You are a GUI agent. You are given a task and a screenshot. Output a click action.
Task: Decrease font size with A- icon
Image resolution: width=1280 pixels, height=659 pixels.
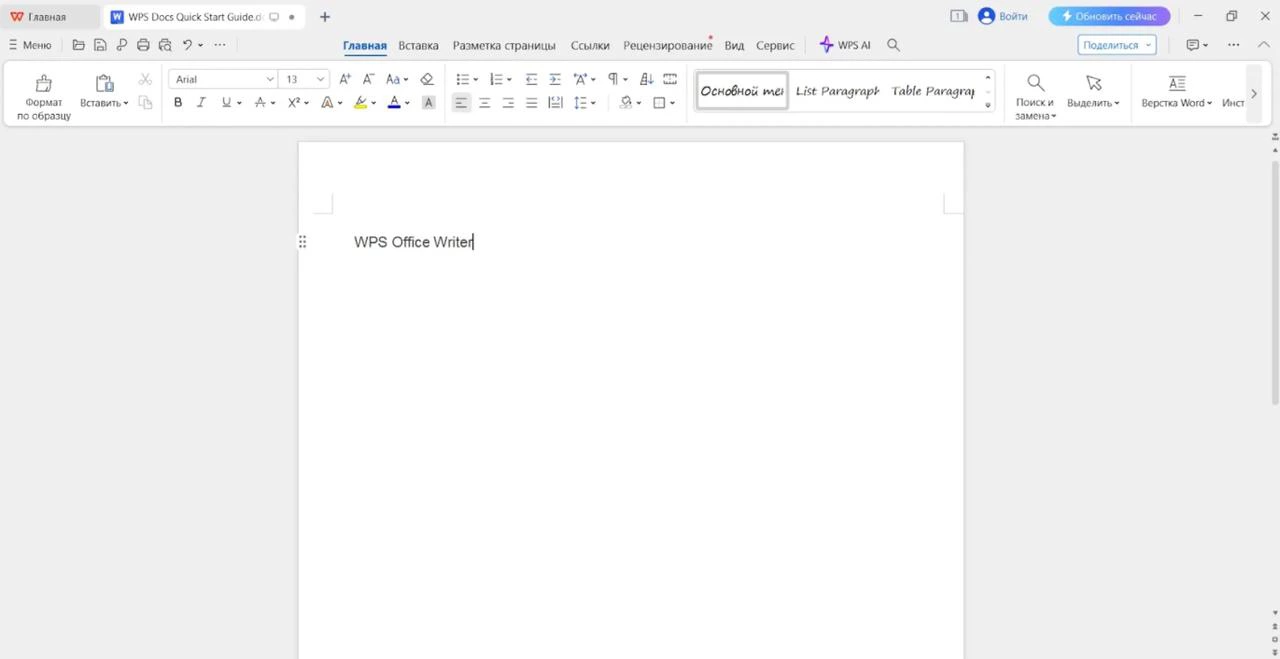tap(368, 79)
